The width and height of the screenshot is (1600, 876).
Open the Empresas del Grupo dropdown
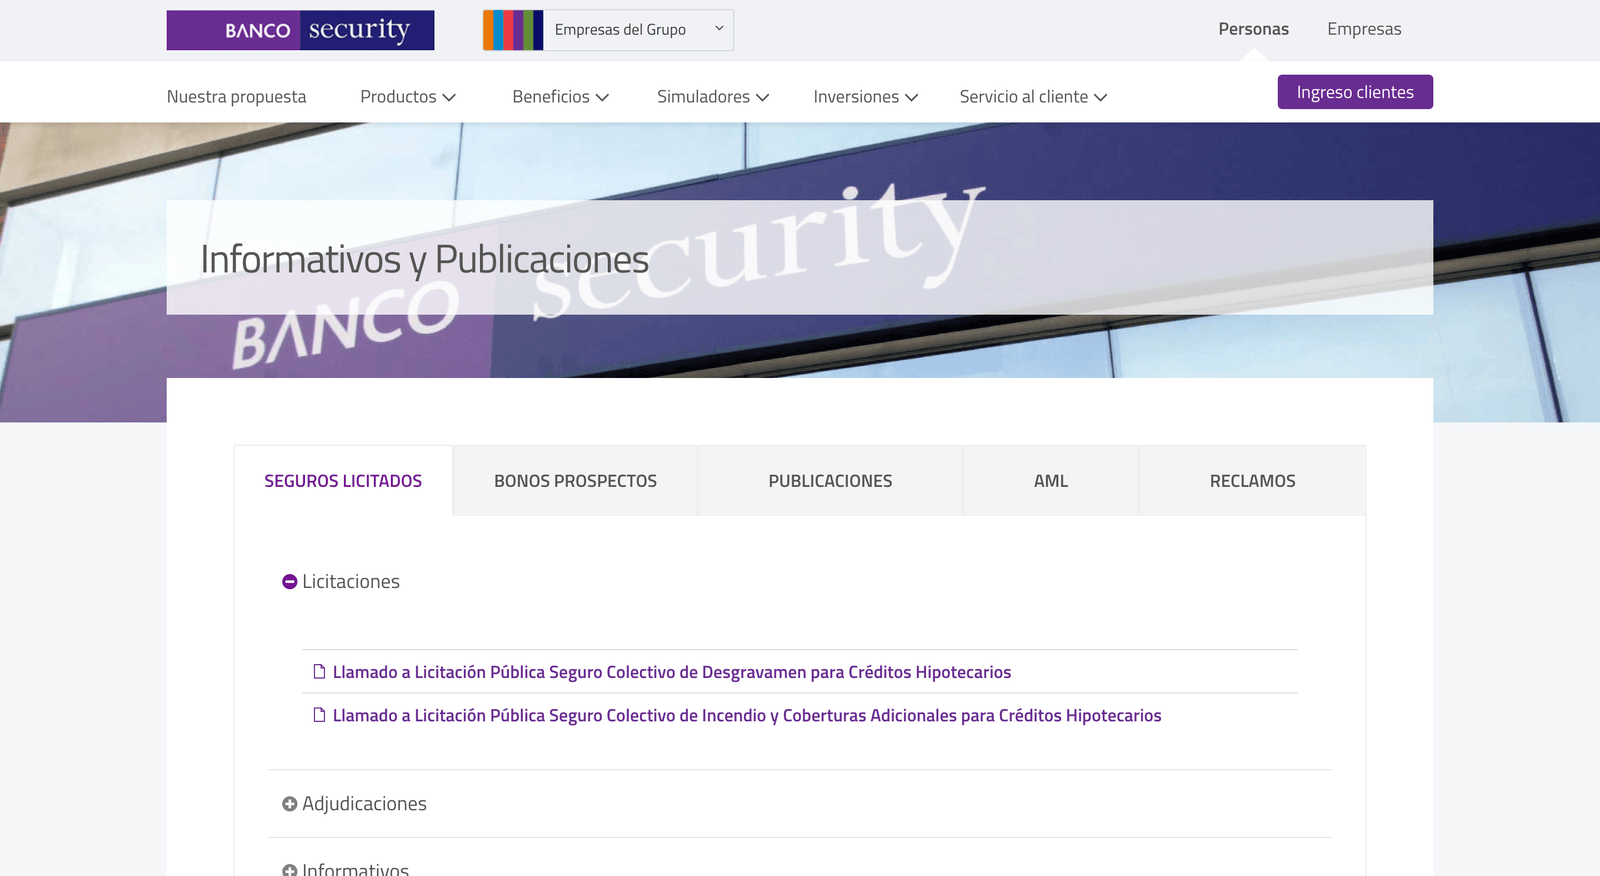(638, 30)
